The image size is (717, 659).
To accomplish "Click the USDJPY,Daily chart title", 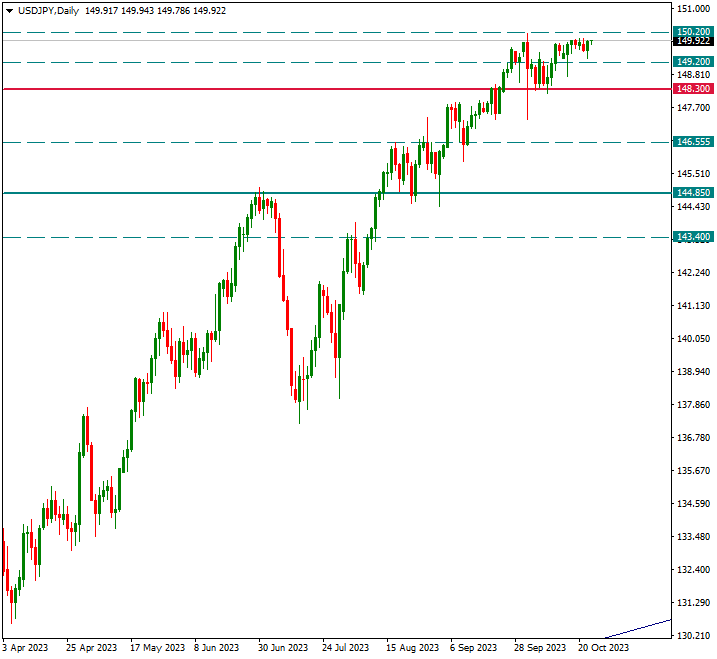I will (48, 11).
